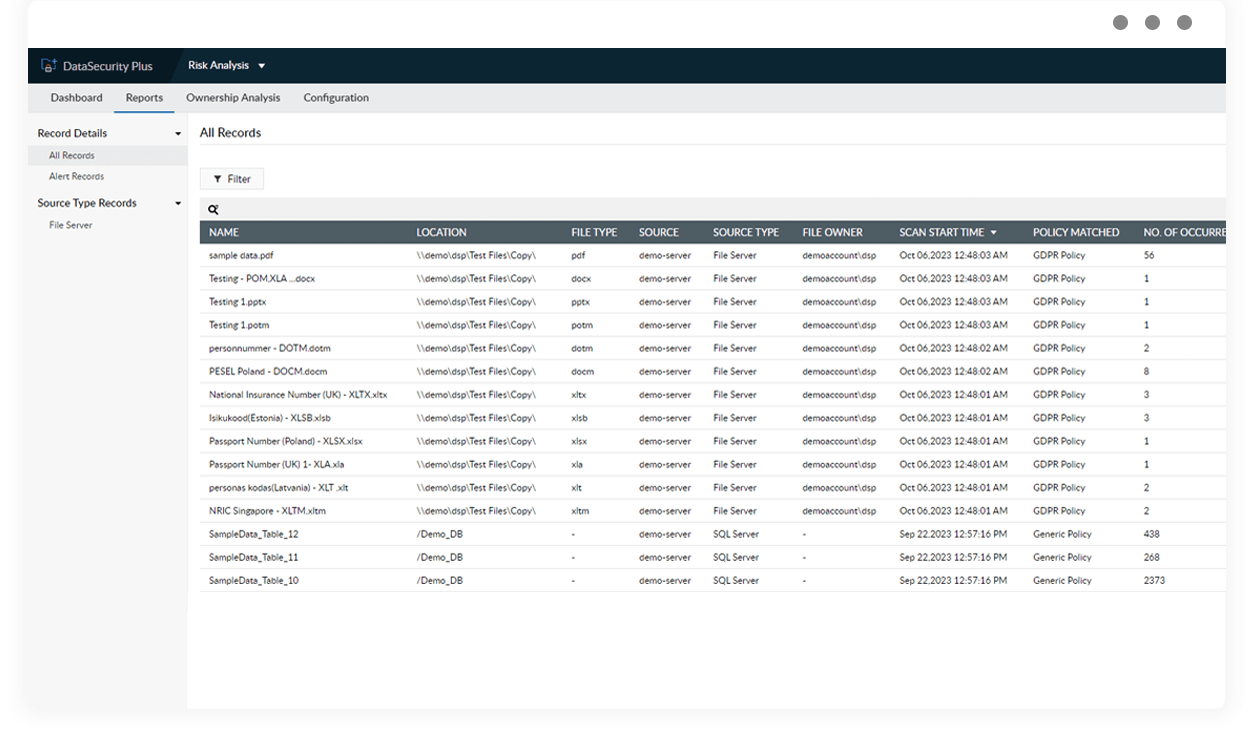
Task: Open the Risk Analysis module dropdown
Action: point(261,65)
